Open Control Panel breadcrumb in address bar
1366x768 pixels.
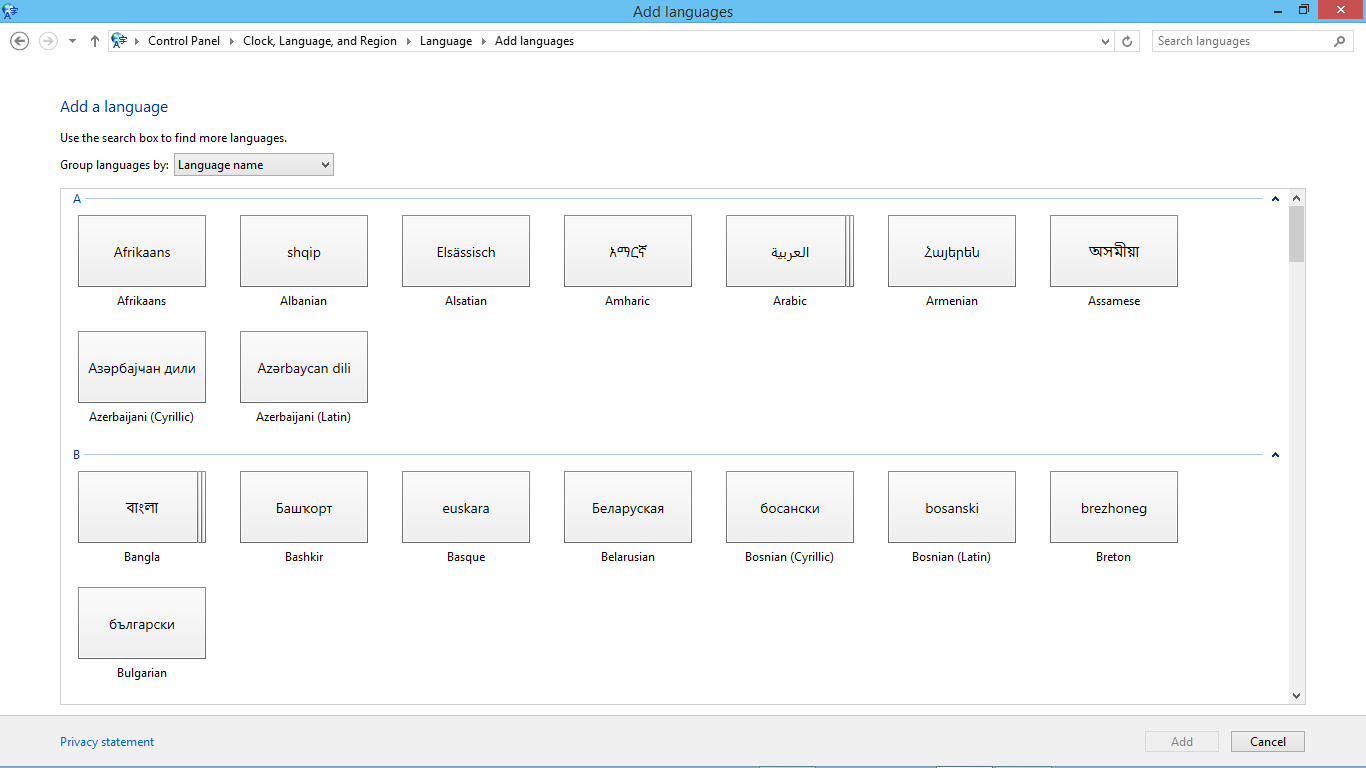[184, 41]
